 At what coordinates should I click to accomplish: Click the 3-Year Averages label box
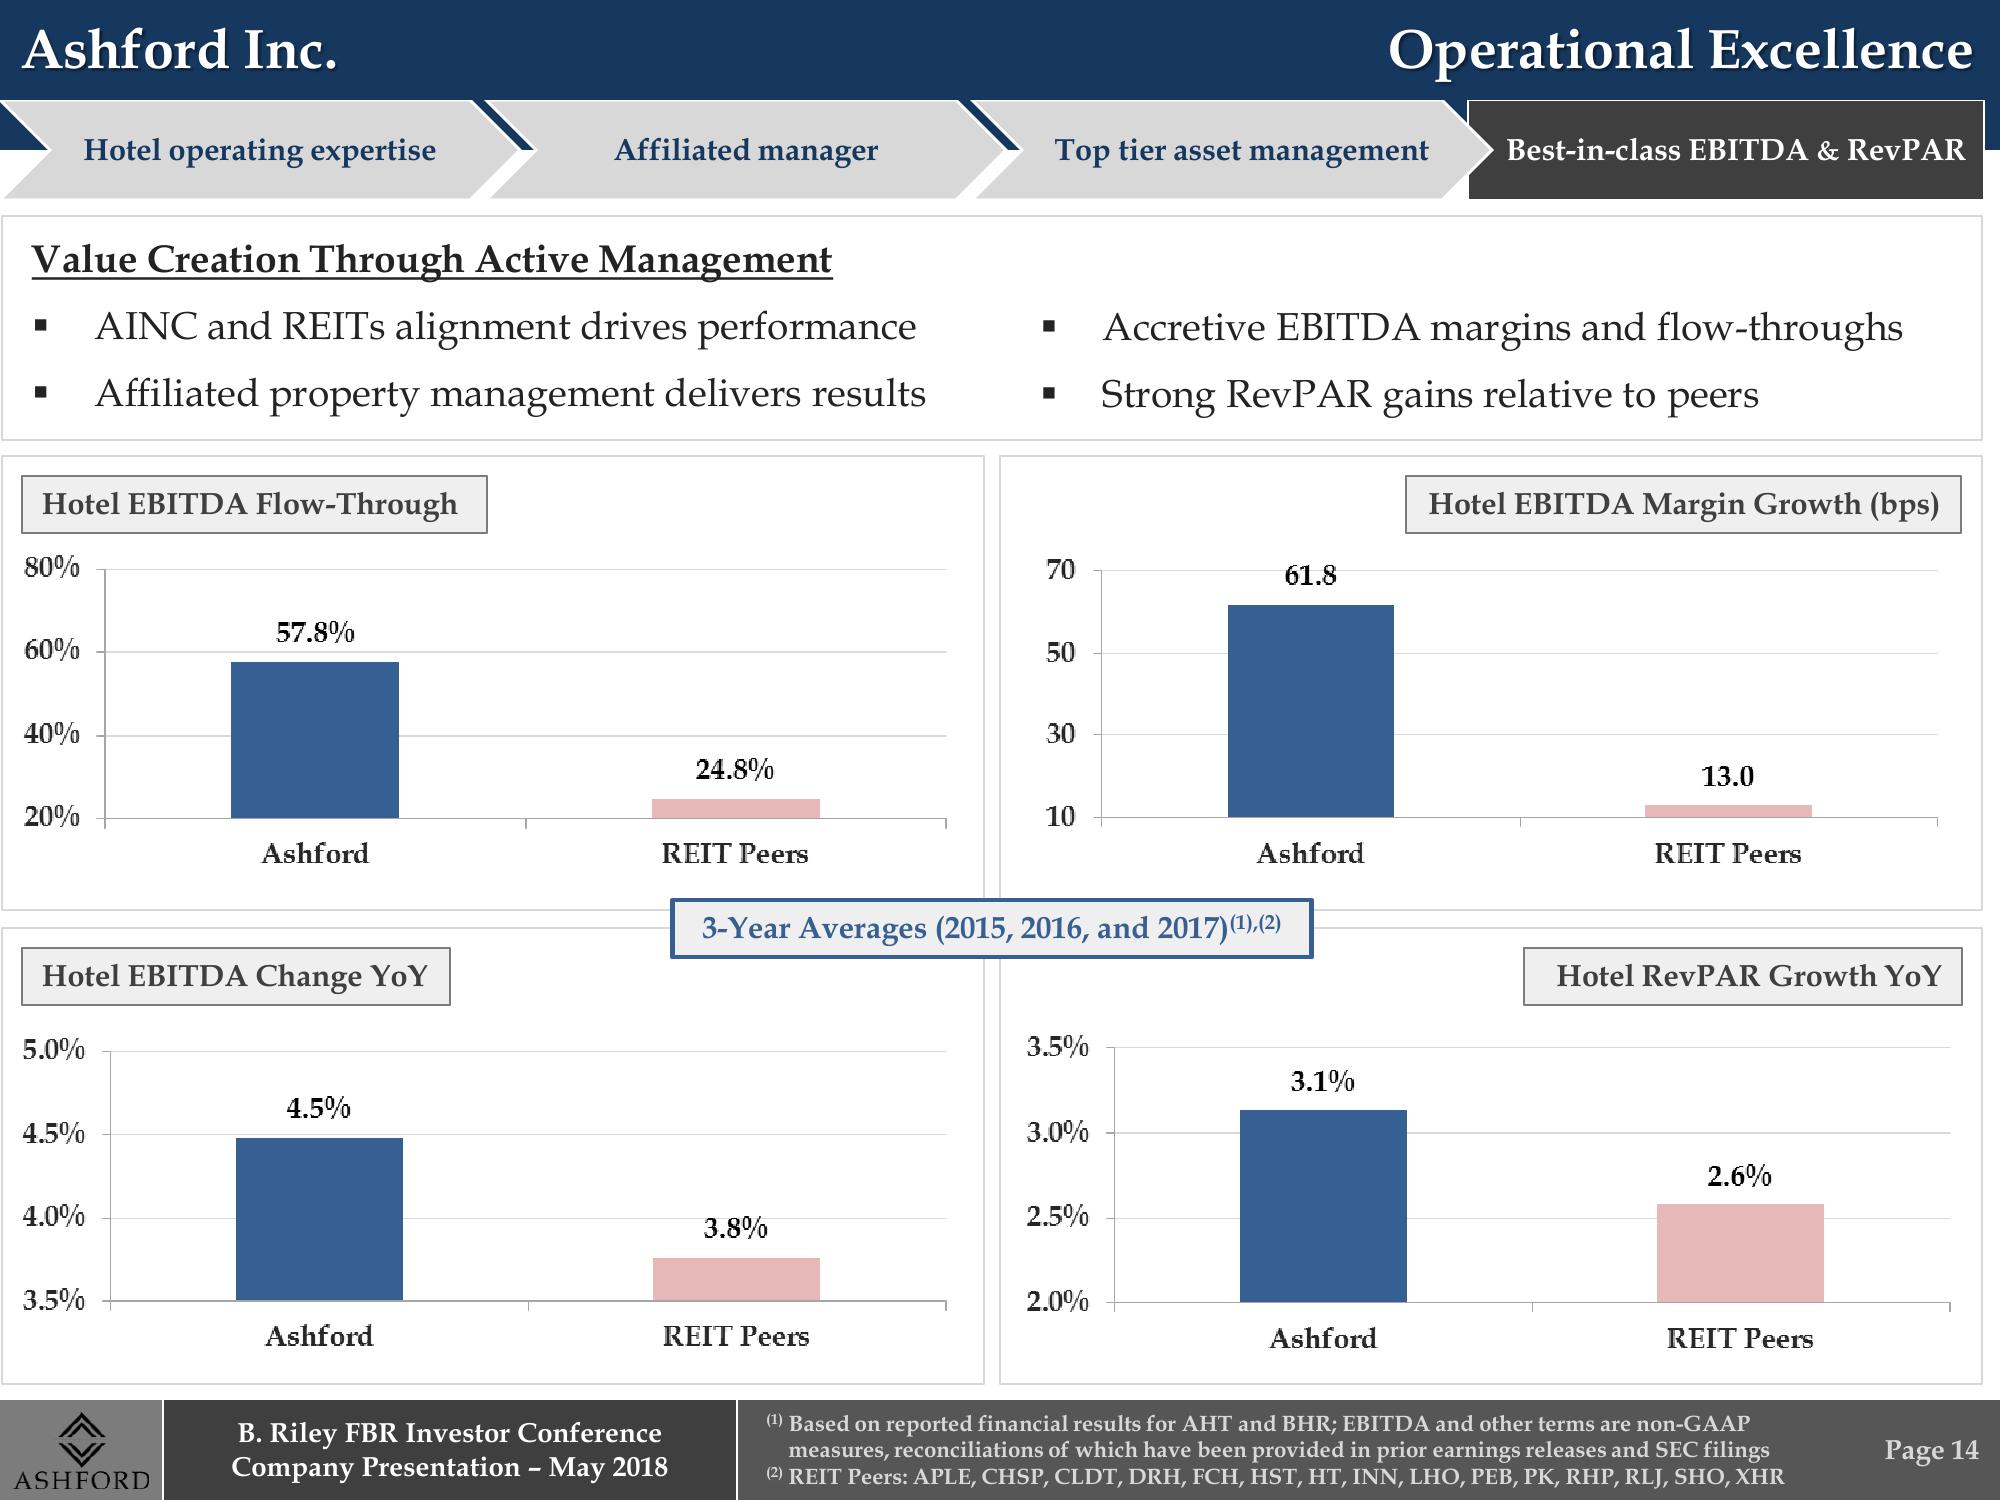(x=991, y=928)
